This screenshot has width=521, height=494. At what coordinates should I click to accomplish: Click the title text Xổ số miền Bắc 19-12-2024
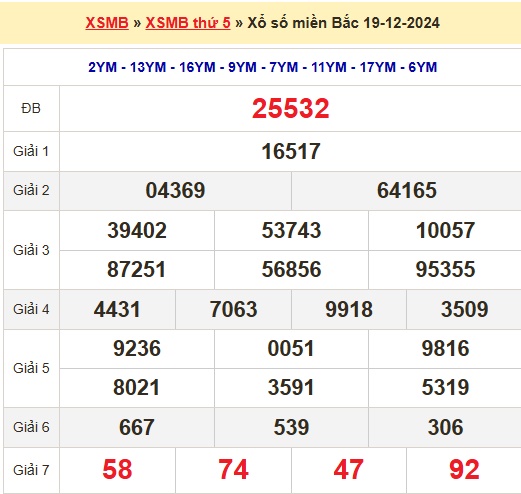[x=343, y=23]
